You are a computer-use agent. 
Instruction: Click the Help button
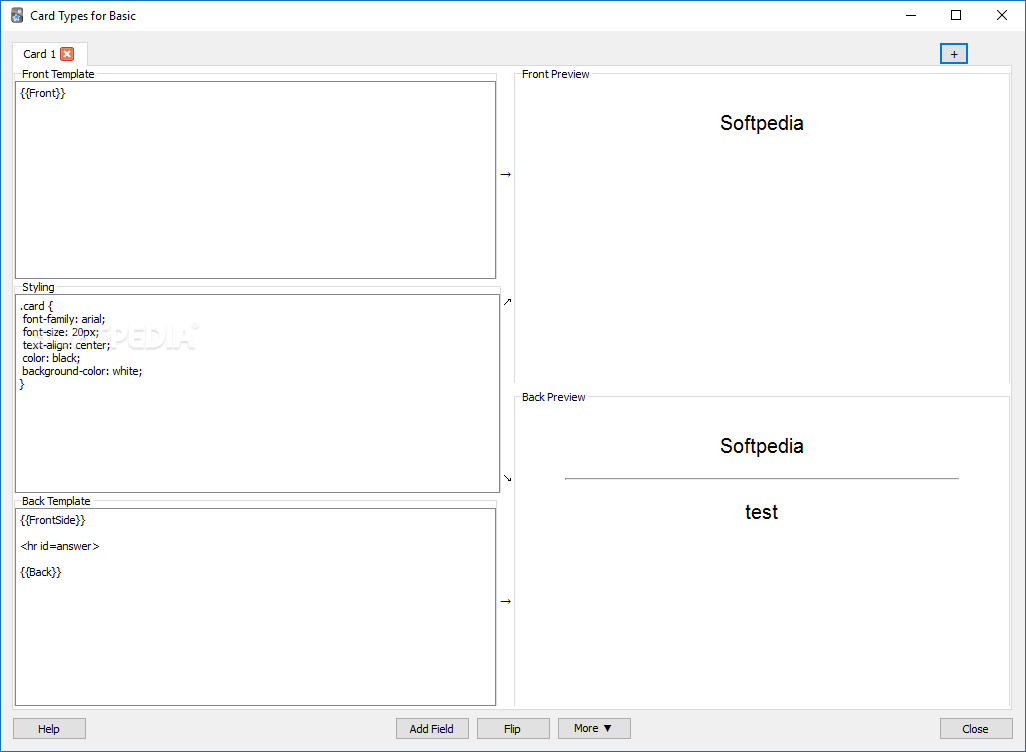[x=49, y=728]
